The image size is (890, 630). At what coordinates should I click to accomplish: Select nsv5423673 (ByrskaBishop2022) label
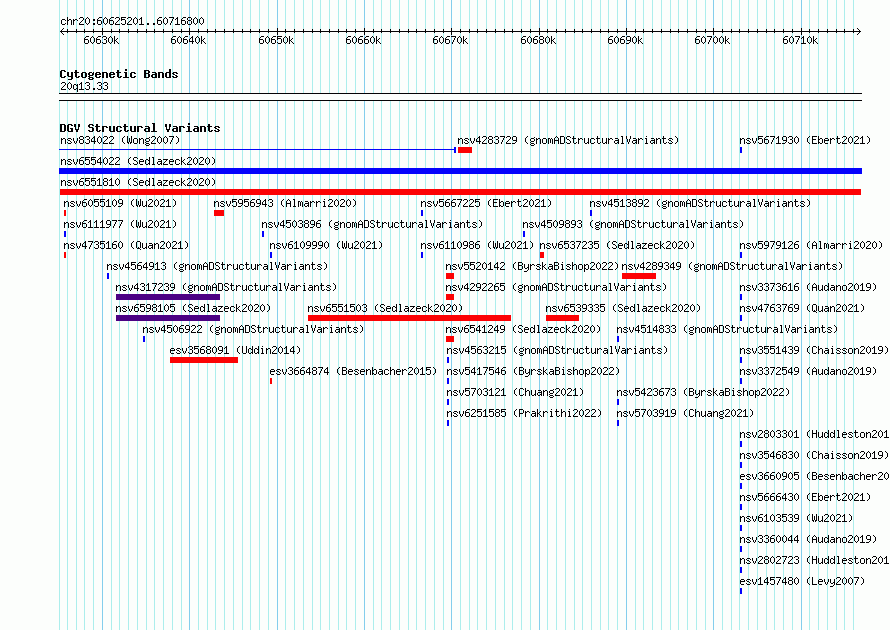[x=703, y=392]
